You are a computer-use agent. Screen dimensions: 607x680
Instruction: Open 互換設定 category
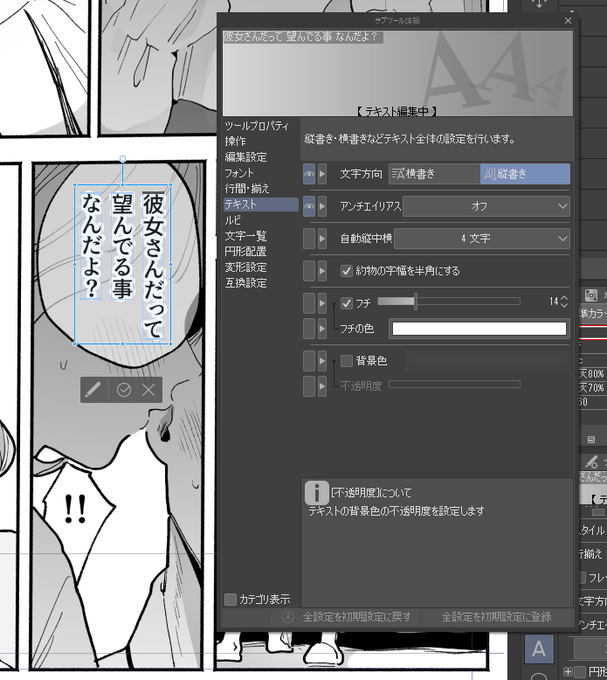pos(246,283)
